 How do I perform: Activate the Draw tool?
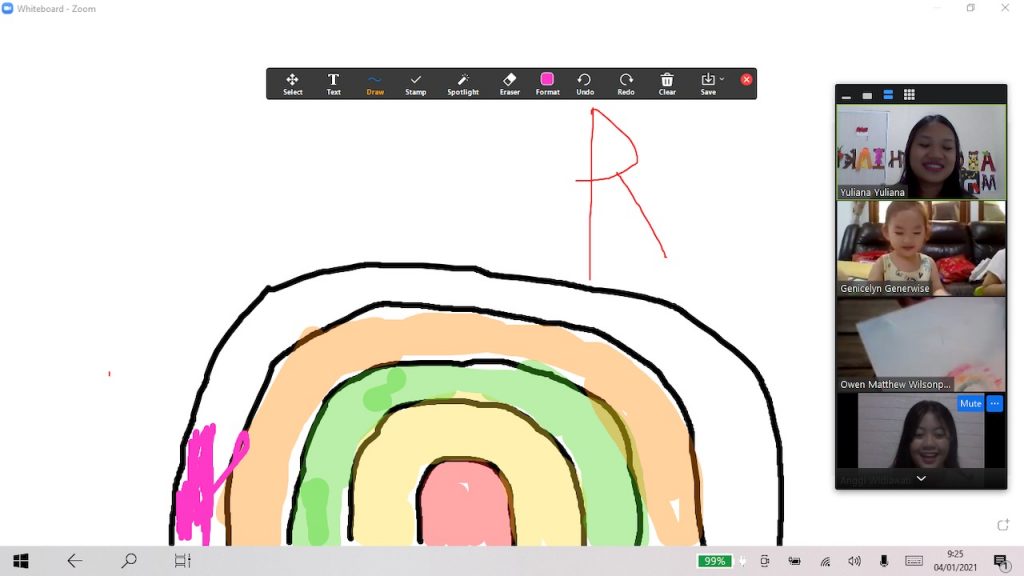coord(375,84)
